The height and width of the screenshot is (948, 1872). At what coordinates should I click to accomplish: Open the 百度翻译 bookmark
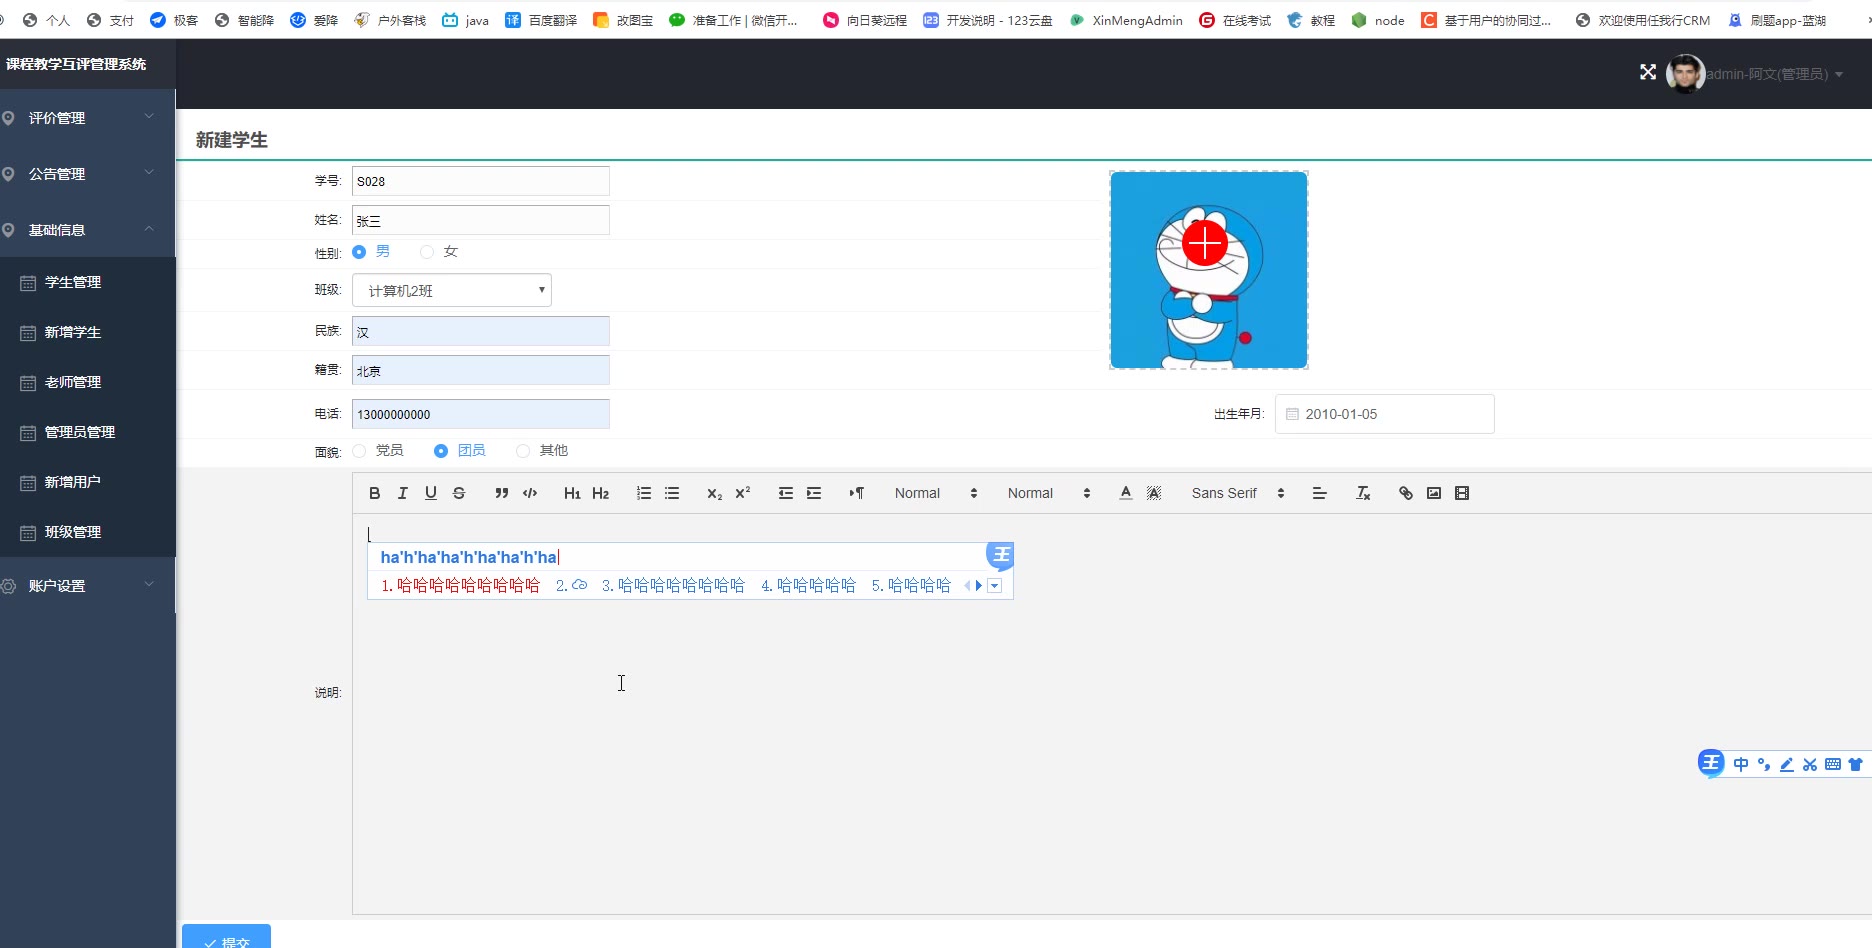(x=541, y=20)
